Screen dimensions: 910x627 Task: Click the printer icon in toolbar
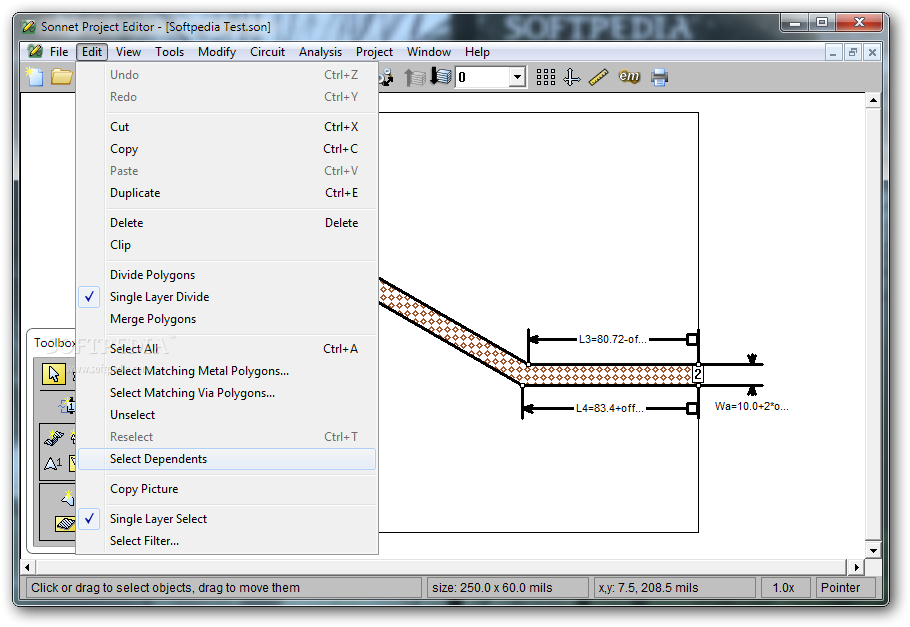(x=659, y=77)
